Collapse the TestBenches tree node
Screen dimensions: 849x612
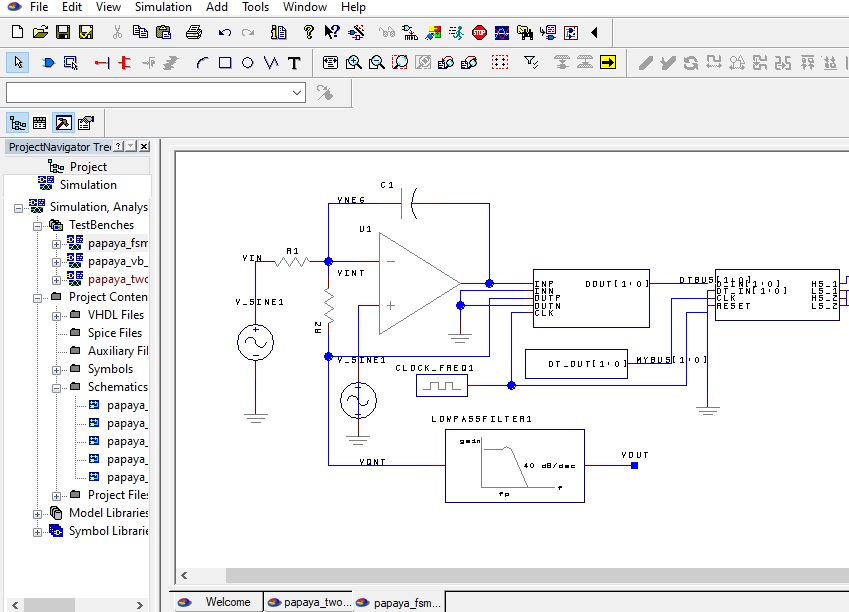(37, 226)
